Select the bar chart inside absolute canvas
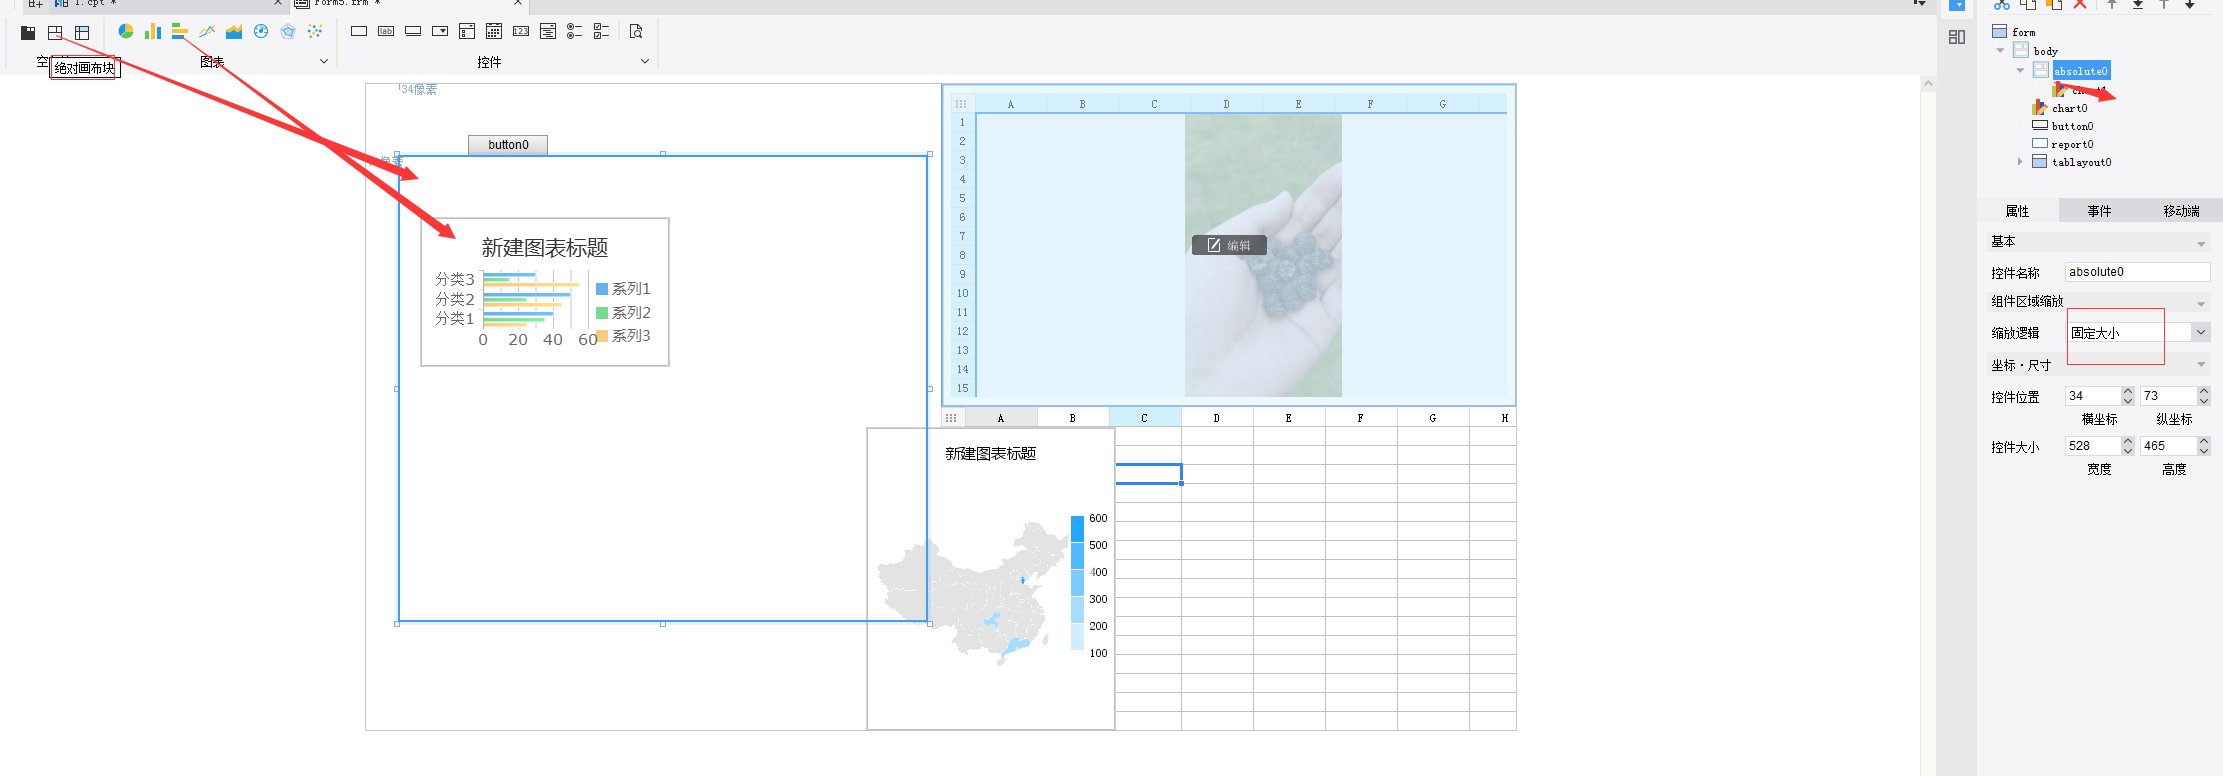 pyautogui.click(x=545, y=292)
